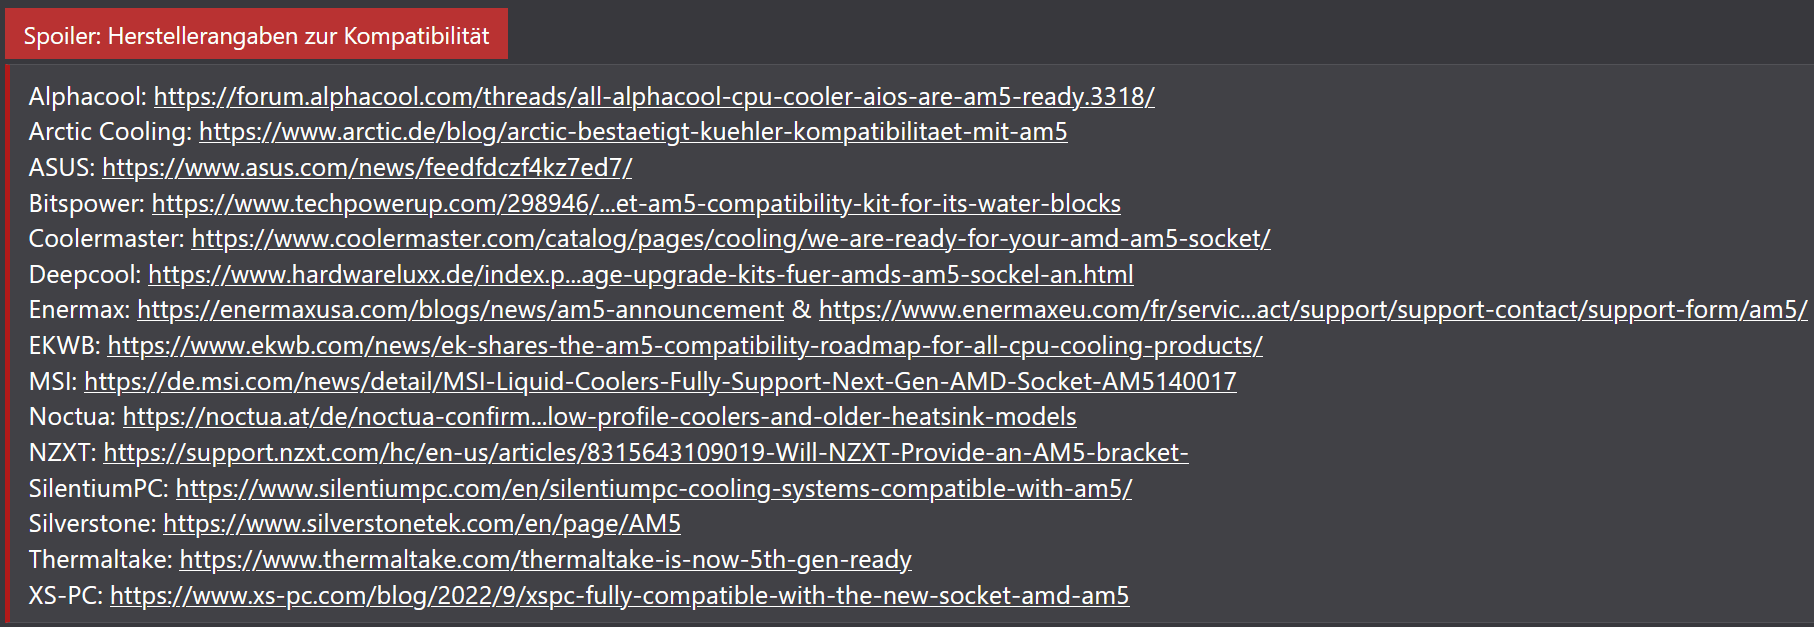
Task: Open the Bitspower techpowerup link
Action: [x=636, y=203]
